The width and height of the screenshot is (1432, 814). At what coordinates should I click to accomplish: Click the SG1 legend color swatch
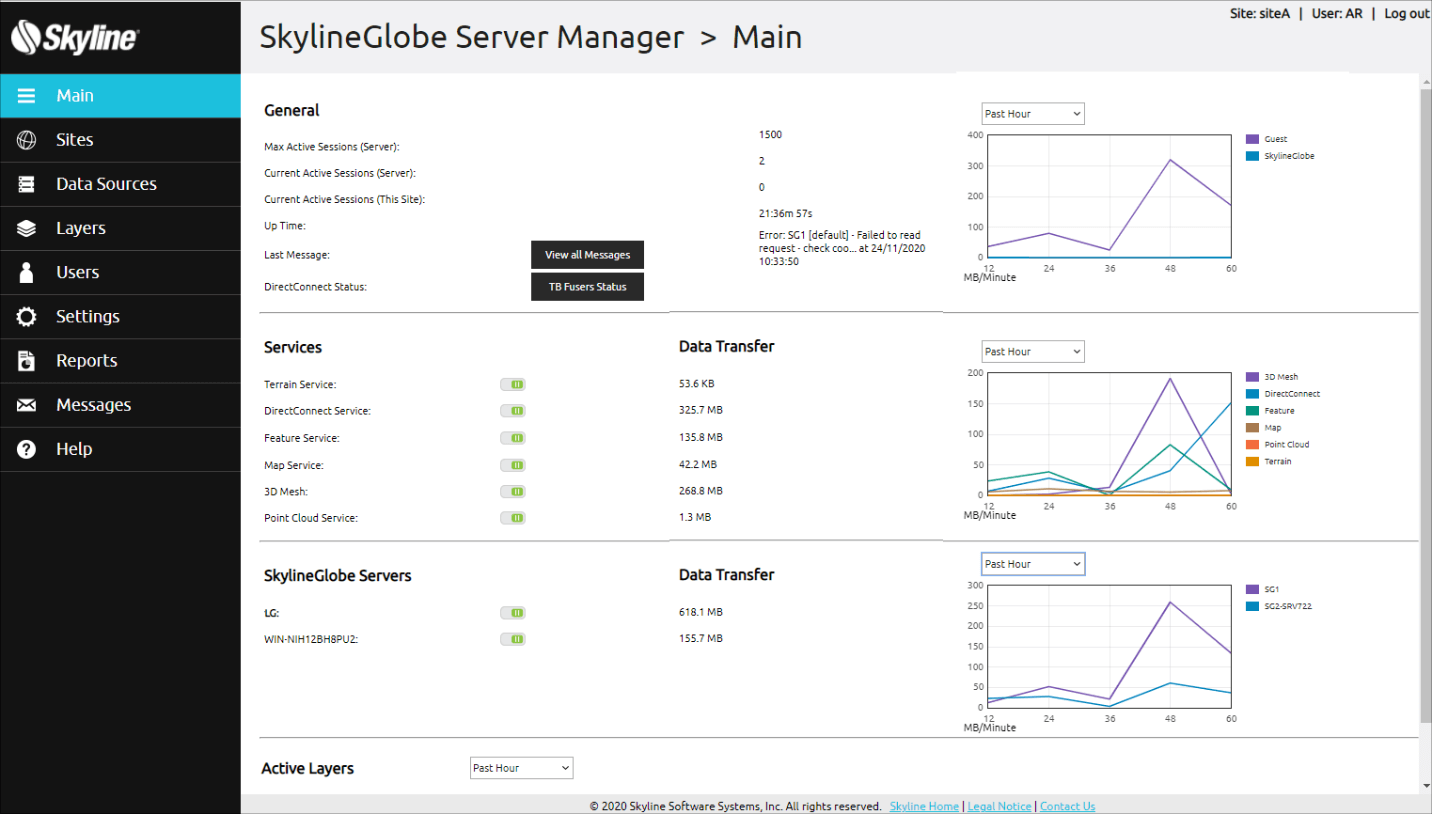click(1252, 589)
